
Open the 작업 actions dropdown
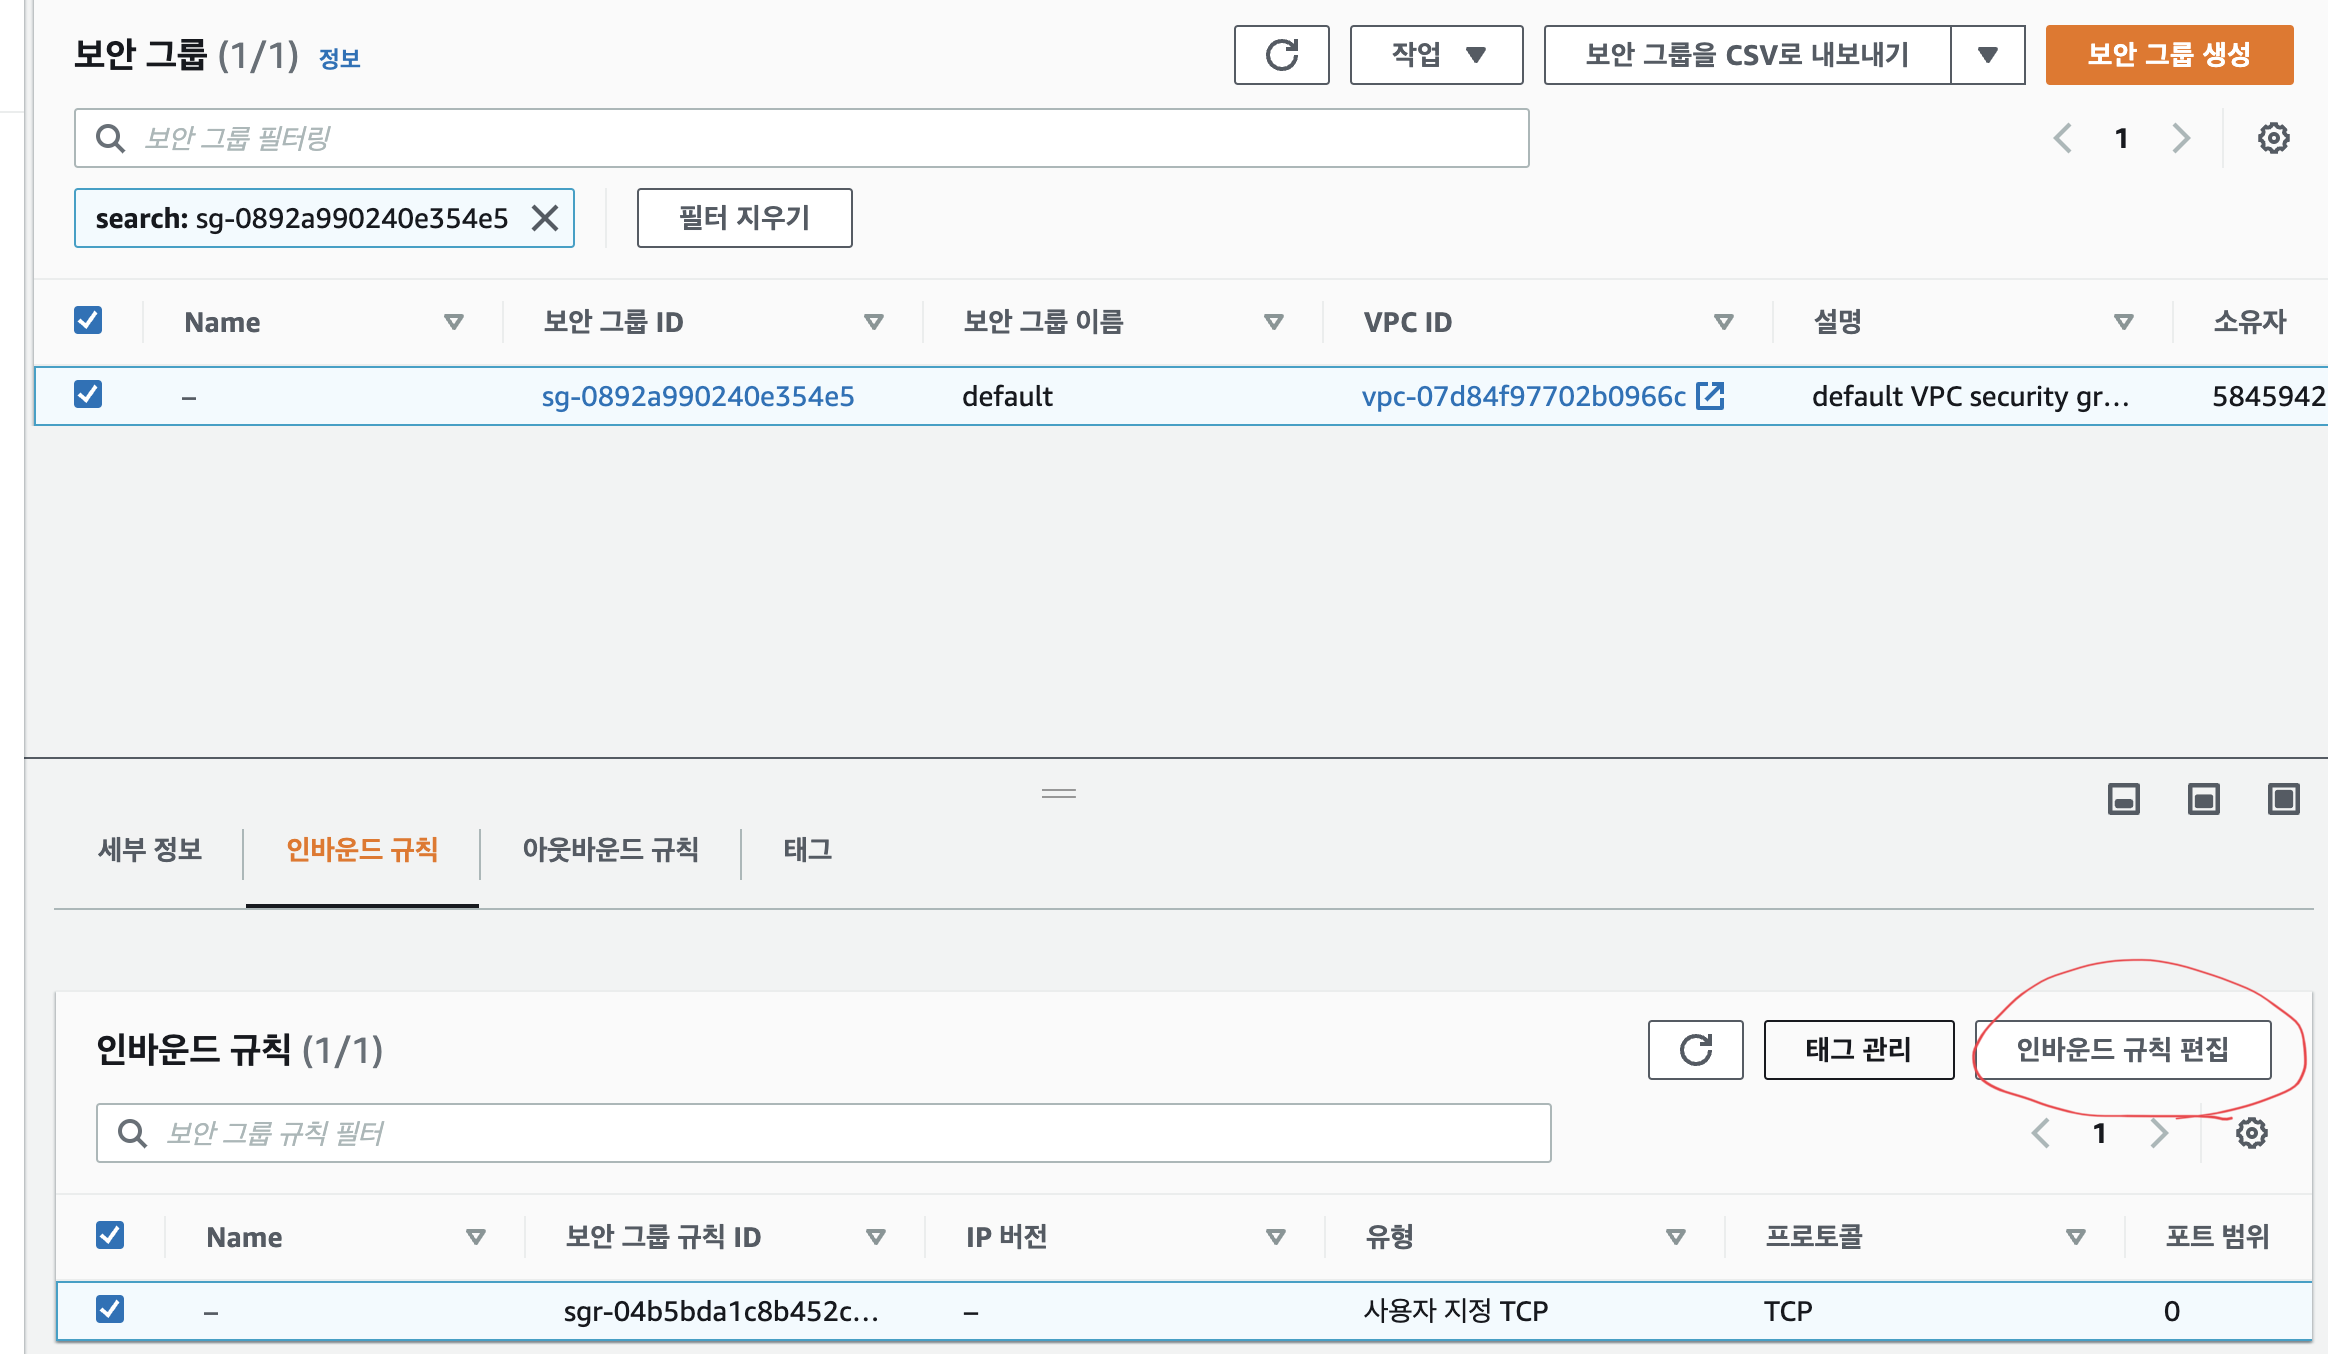1436,55
